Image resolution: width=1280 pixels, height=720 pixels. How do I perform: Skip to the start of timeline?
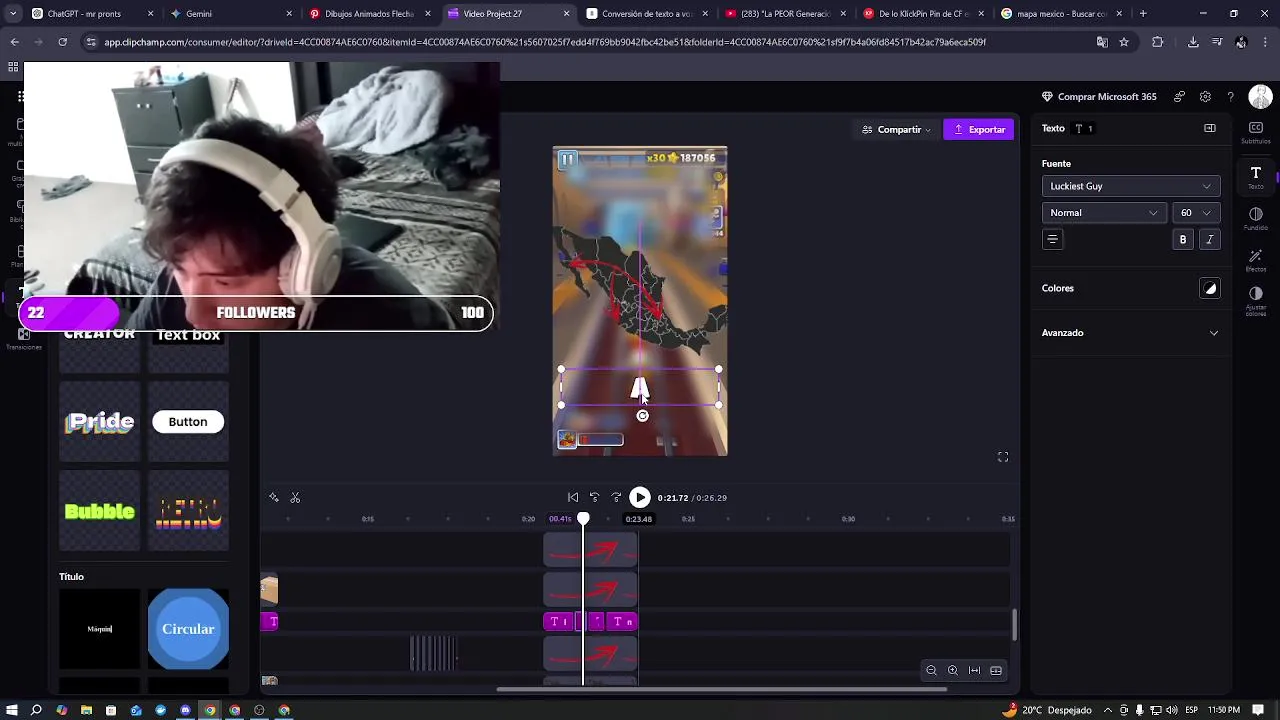pyautogui.click(x=573, y=498)
